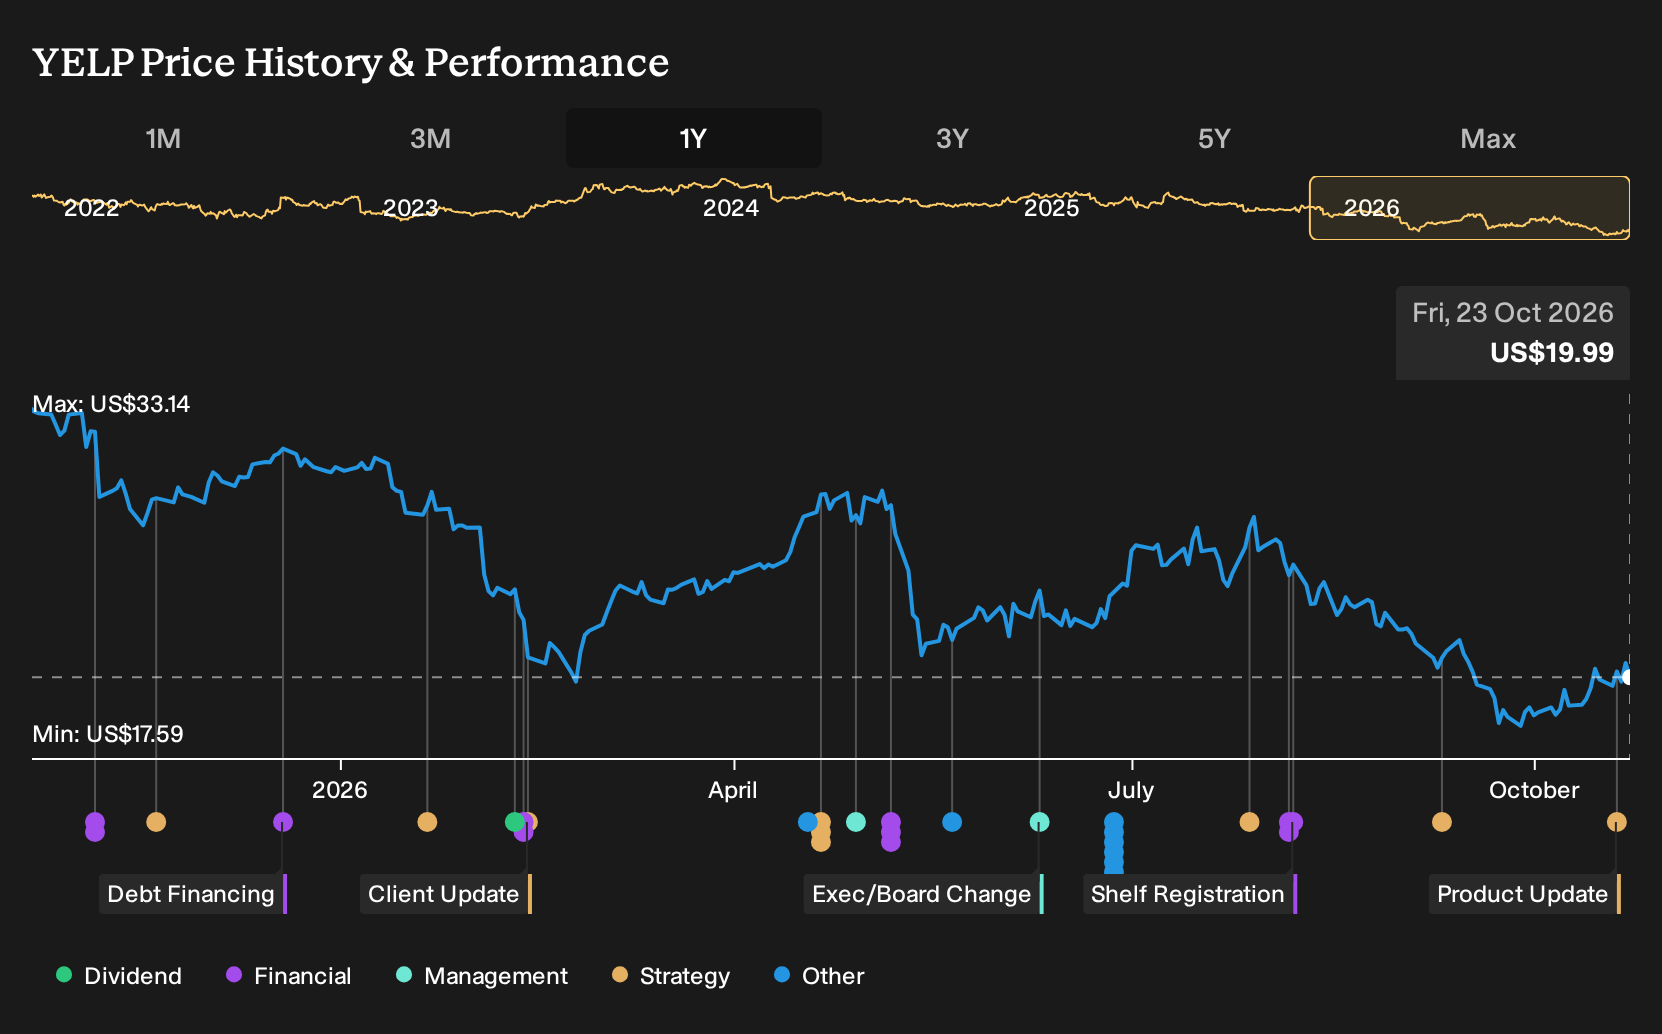Screen dimensions: 1662x1034
Task: Click the green Dividend event marker dot
Action: pyautogui.click(x=514, y=822)
